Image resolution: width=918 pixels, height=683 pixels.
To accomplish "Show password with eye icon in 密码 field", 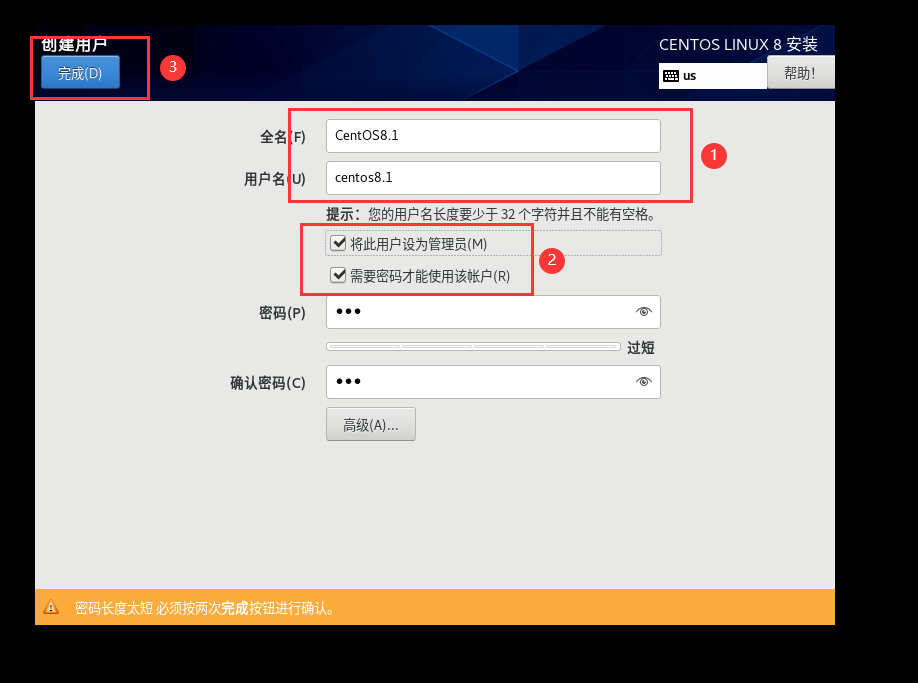I will (643, 311).
